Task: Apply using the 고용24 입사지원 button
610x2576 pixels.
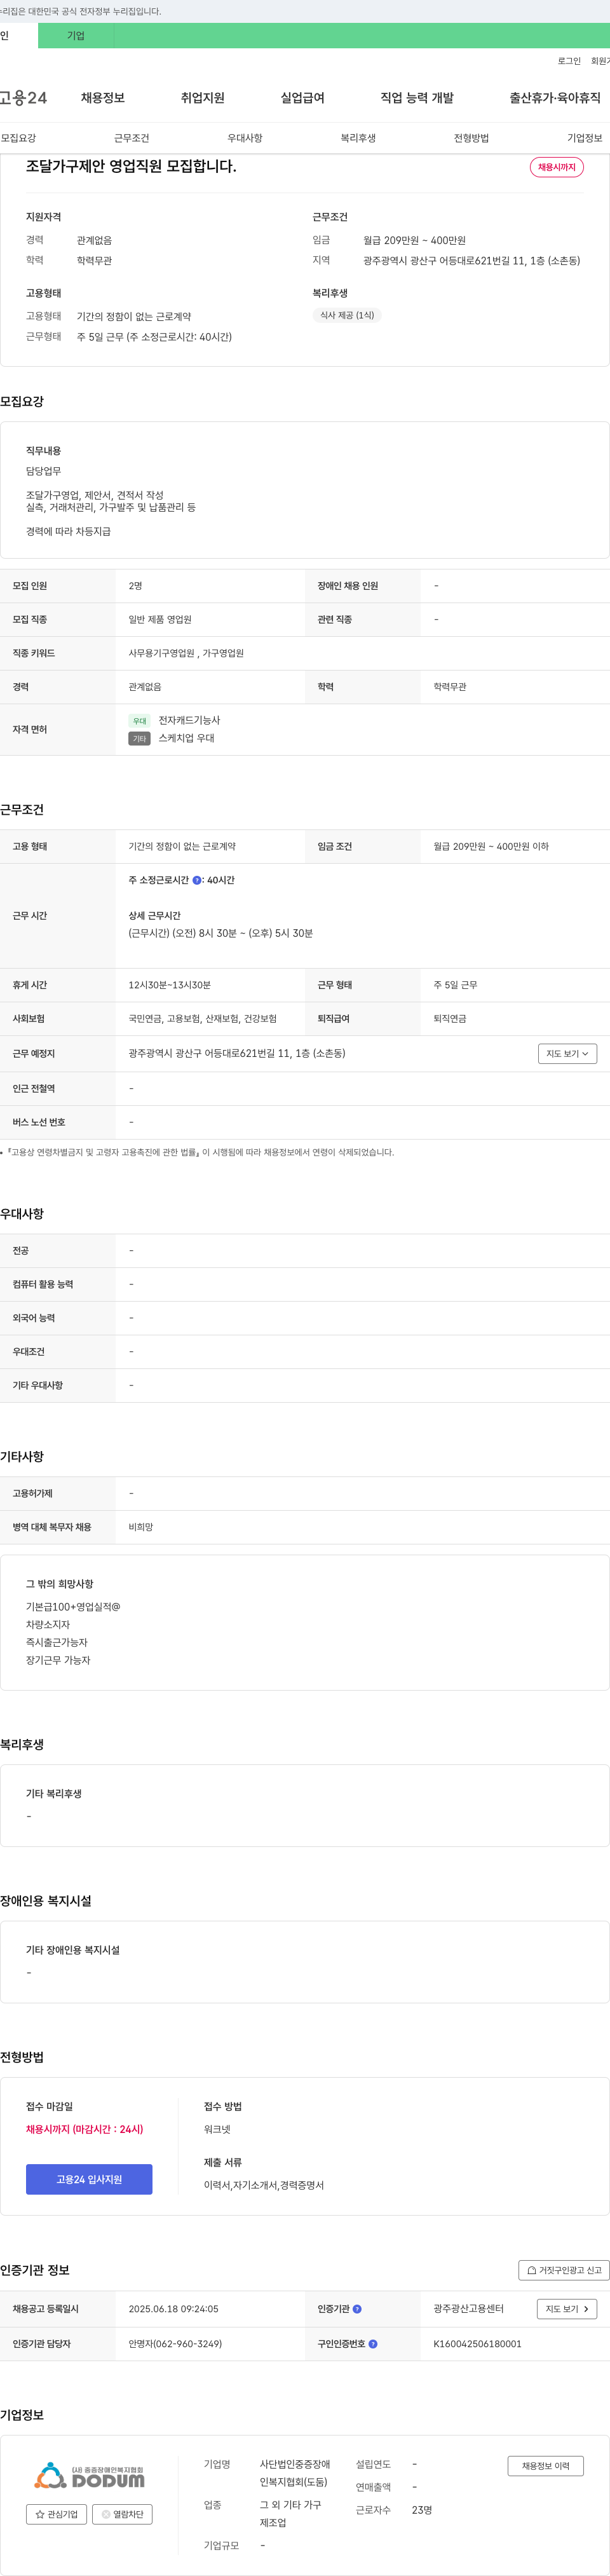Action: point(89,2179)
